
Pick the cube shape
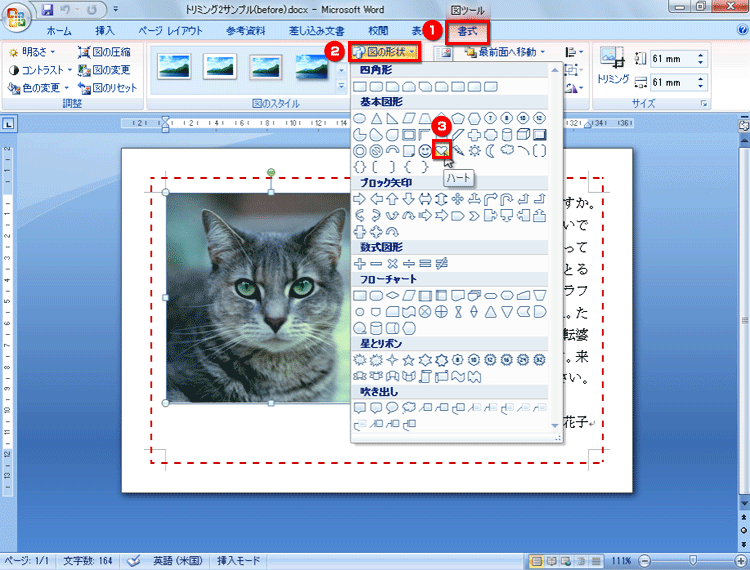click(523, 134)
